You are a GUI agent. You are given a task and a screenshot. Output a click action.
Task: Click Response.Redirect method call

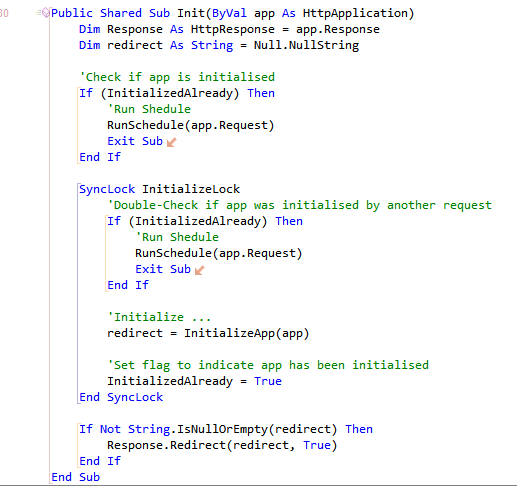click(x=222, y=445)
